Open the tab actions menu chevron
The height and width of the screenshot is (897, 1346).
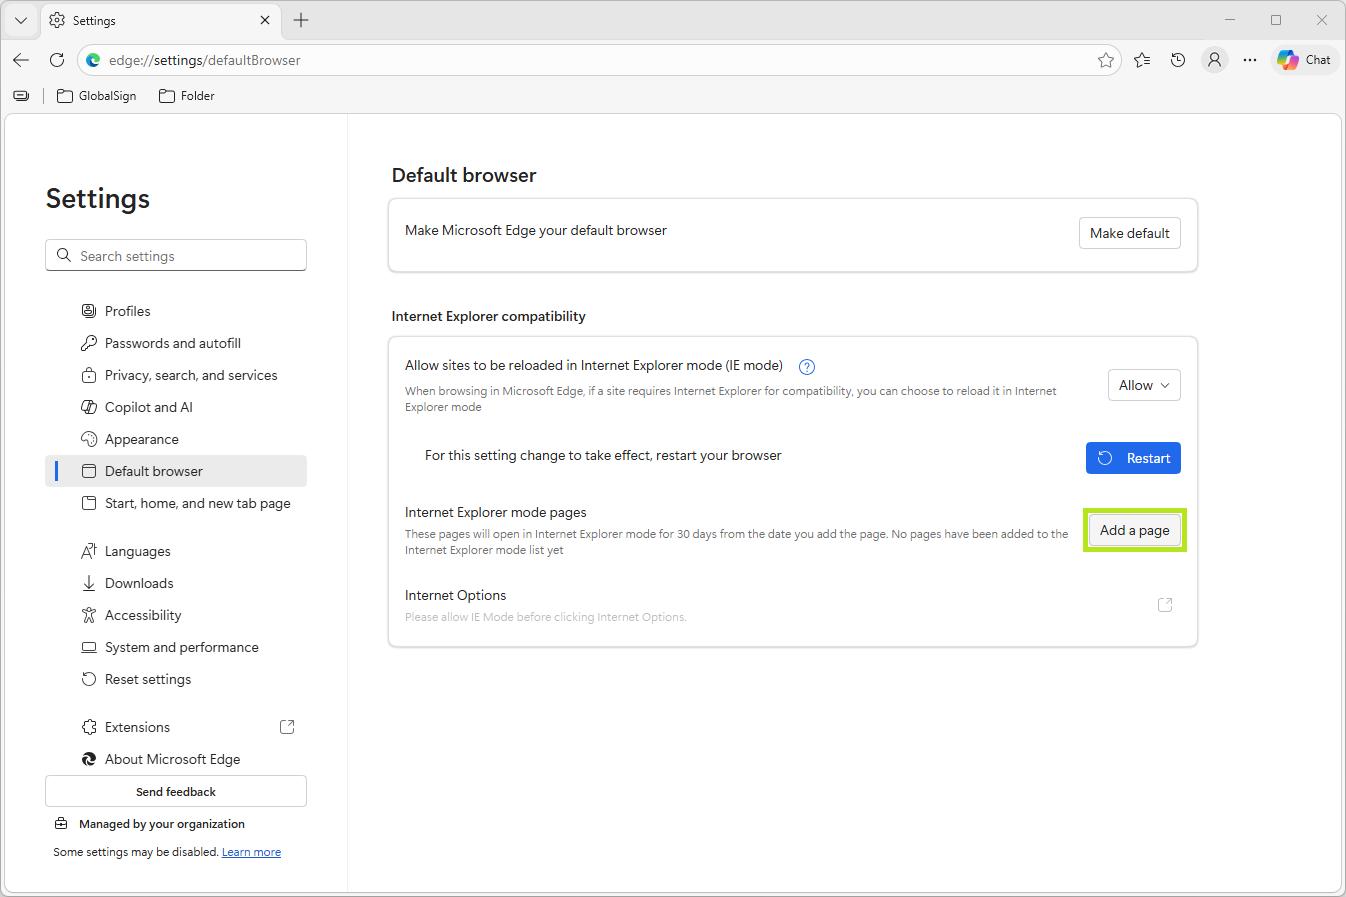click(21, 20)
